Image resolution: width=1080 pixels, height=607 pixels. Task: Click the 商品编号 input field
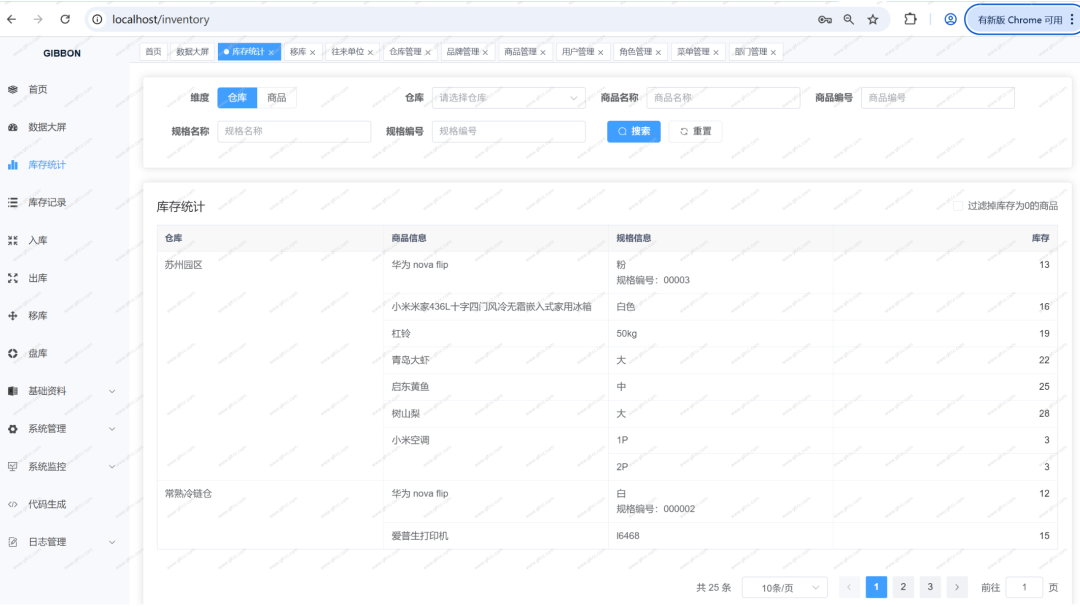click(937, 98)
